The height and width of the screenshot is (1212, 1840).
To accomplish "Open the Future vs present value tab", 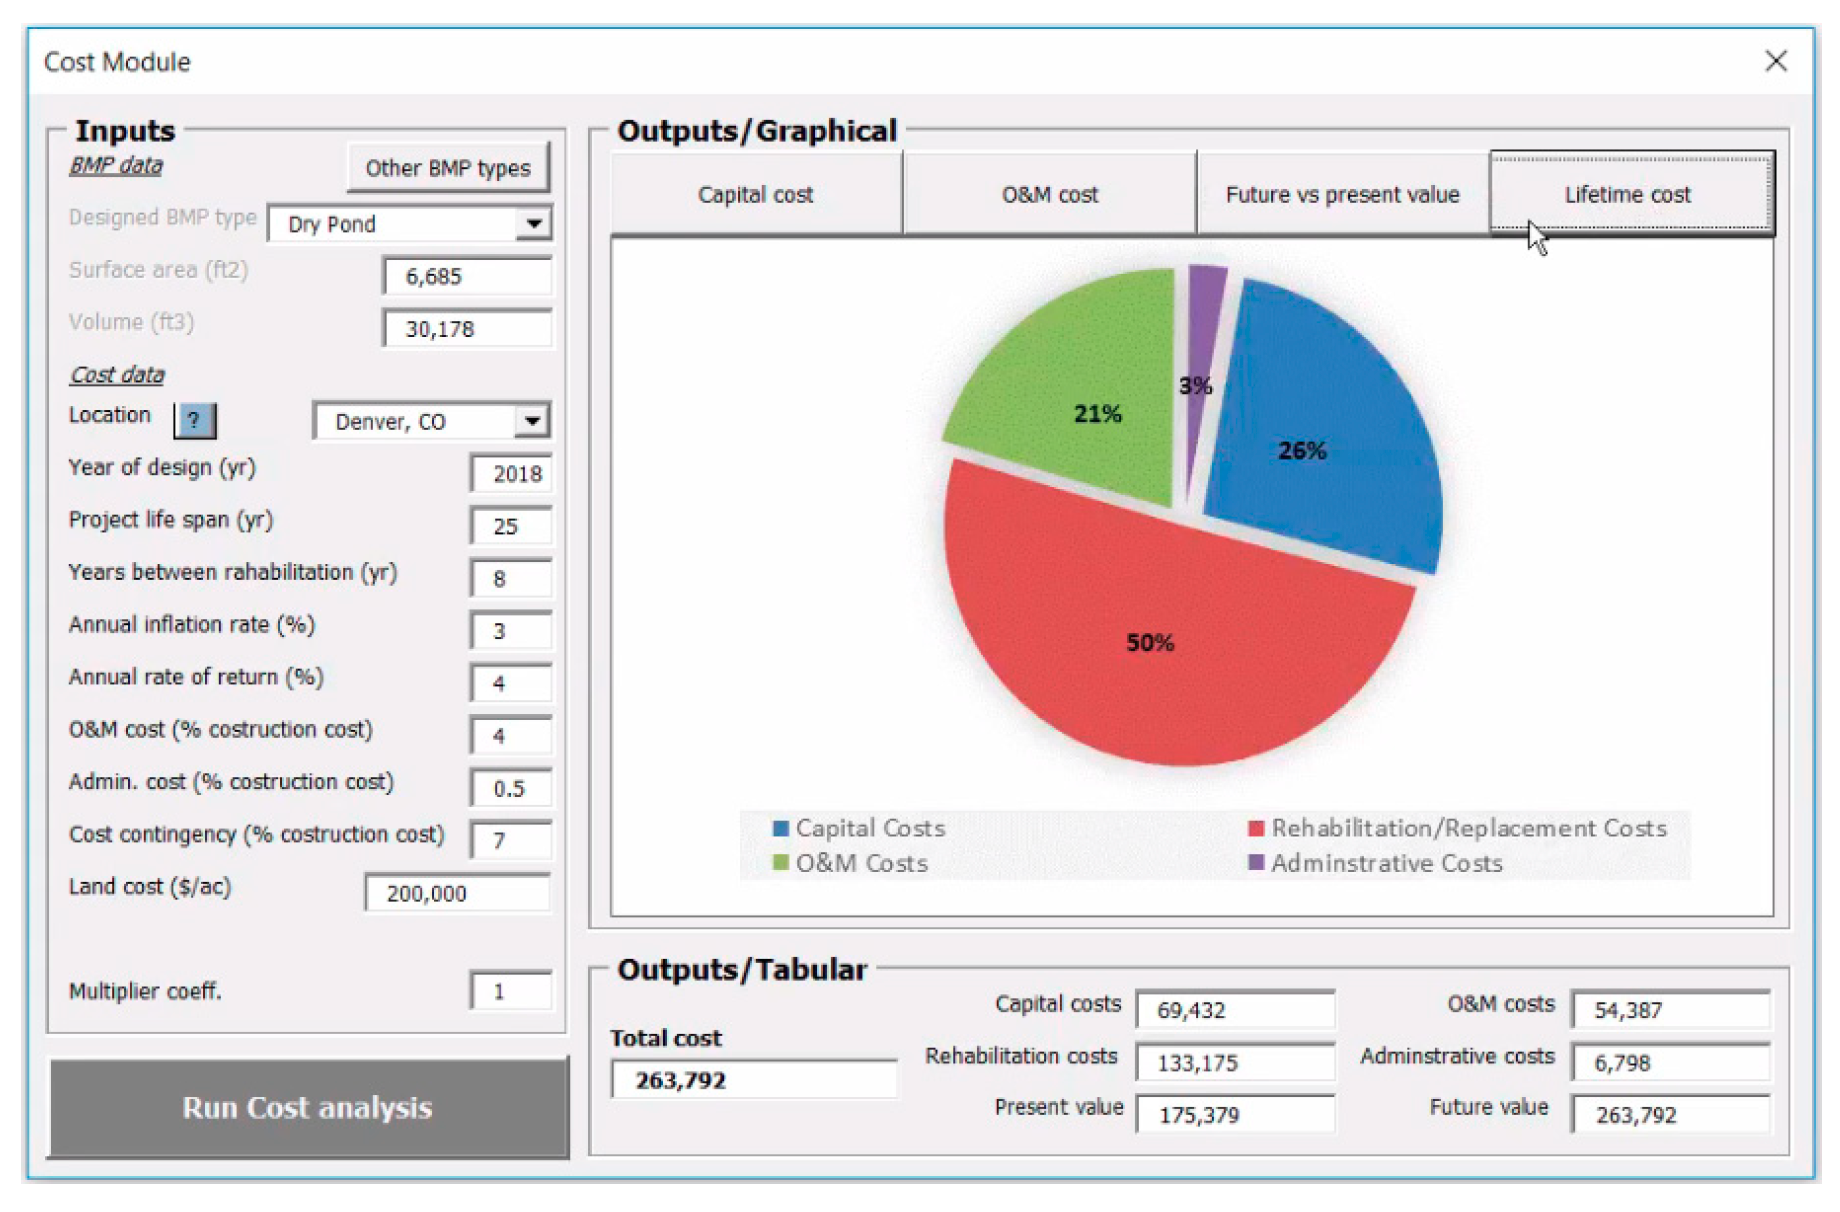I will (x=1343, y=194).
